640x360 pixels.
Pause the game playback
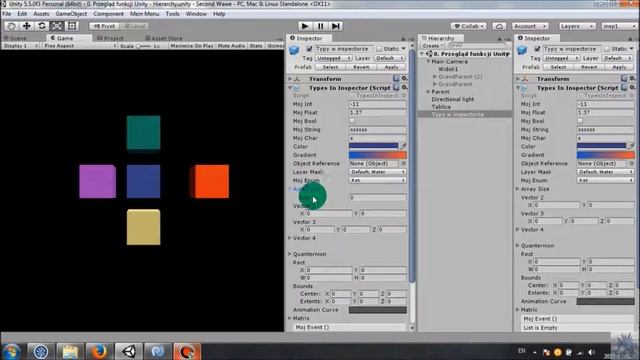point(320,26)
